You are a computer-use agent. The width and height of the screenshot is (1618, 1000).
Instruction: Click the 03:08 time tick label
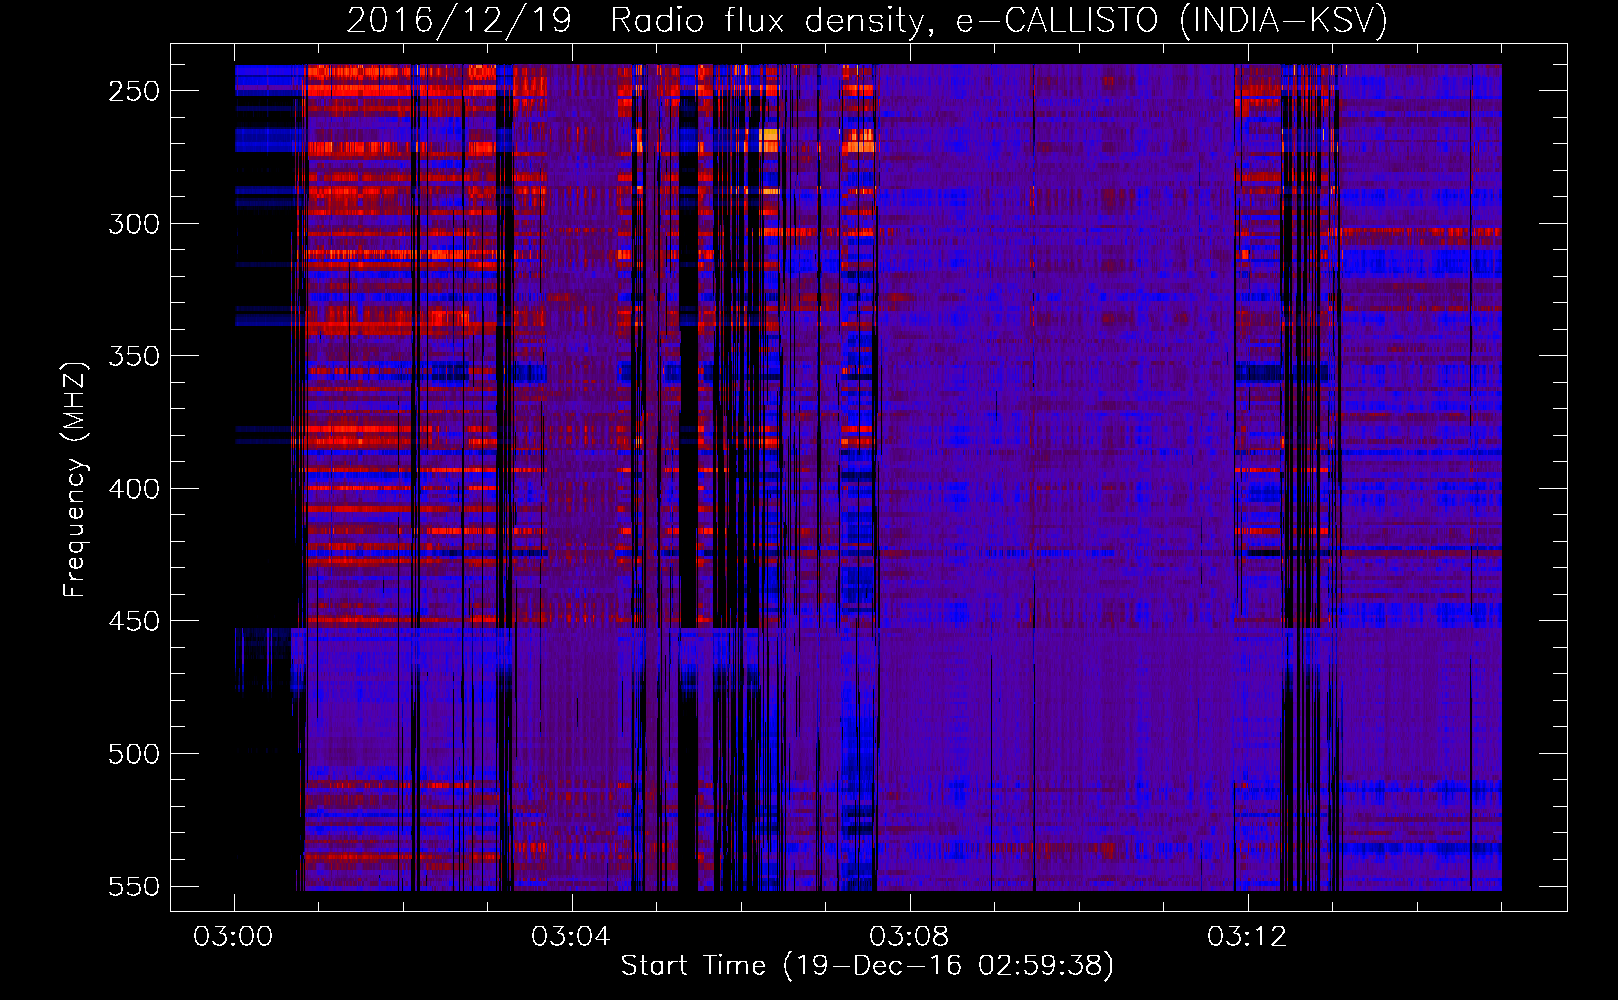[x=909, y=937]
